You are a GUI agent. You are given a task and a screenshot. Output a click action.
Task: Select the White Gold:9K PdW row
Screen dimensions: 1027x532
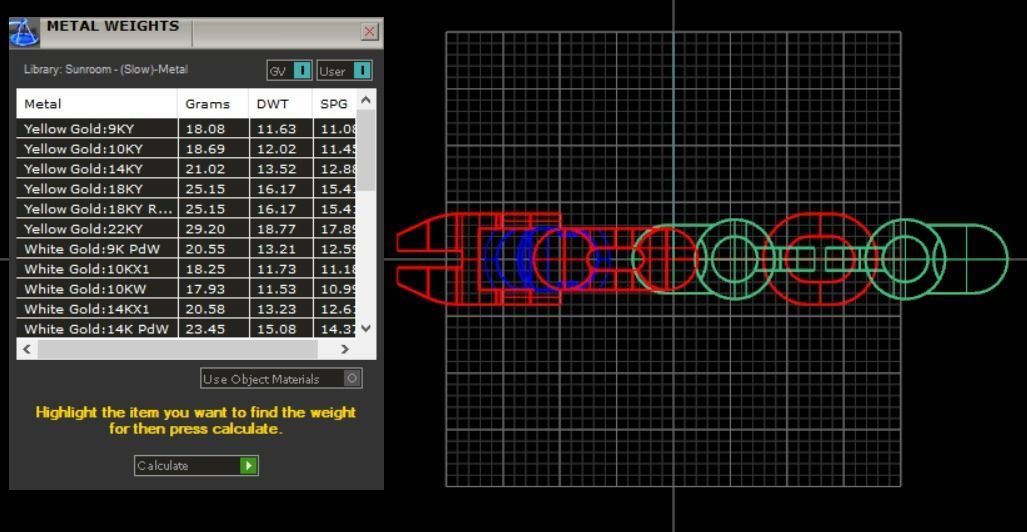click(x=187, y=249)
